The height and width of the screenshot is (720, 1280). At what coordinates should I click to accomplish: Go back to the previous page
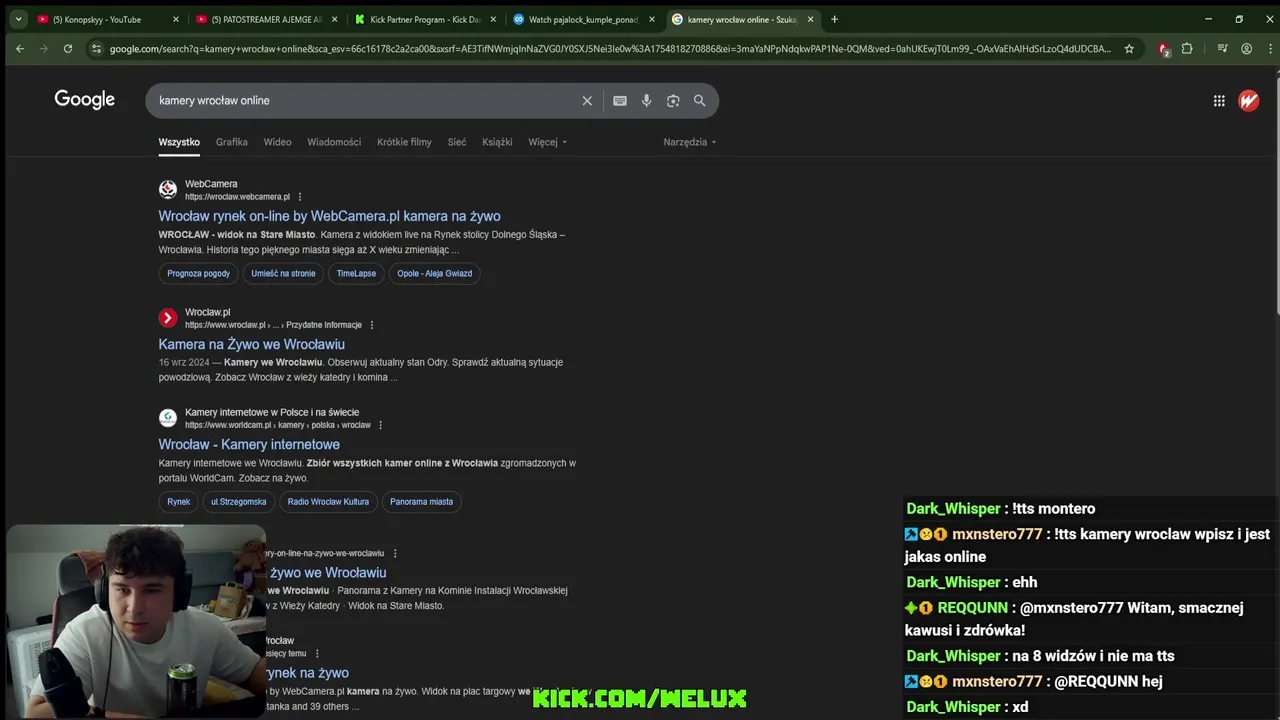pos(19,48)
